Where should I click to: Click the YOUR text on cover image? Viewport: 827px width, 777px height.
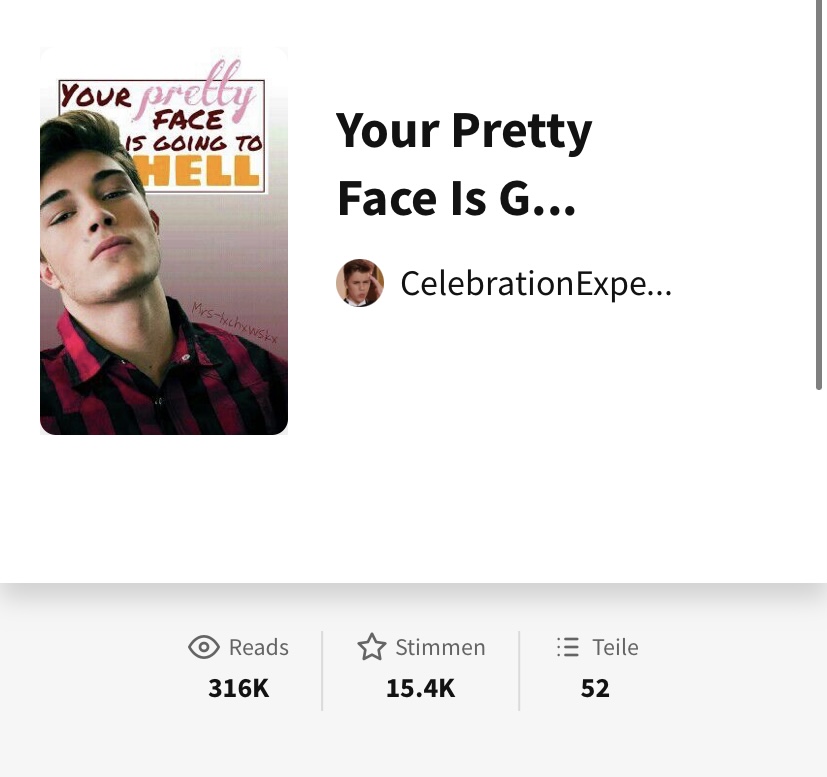point(95,96)
